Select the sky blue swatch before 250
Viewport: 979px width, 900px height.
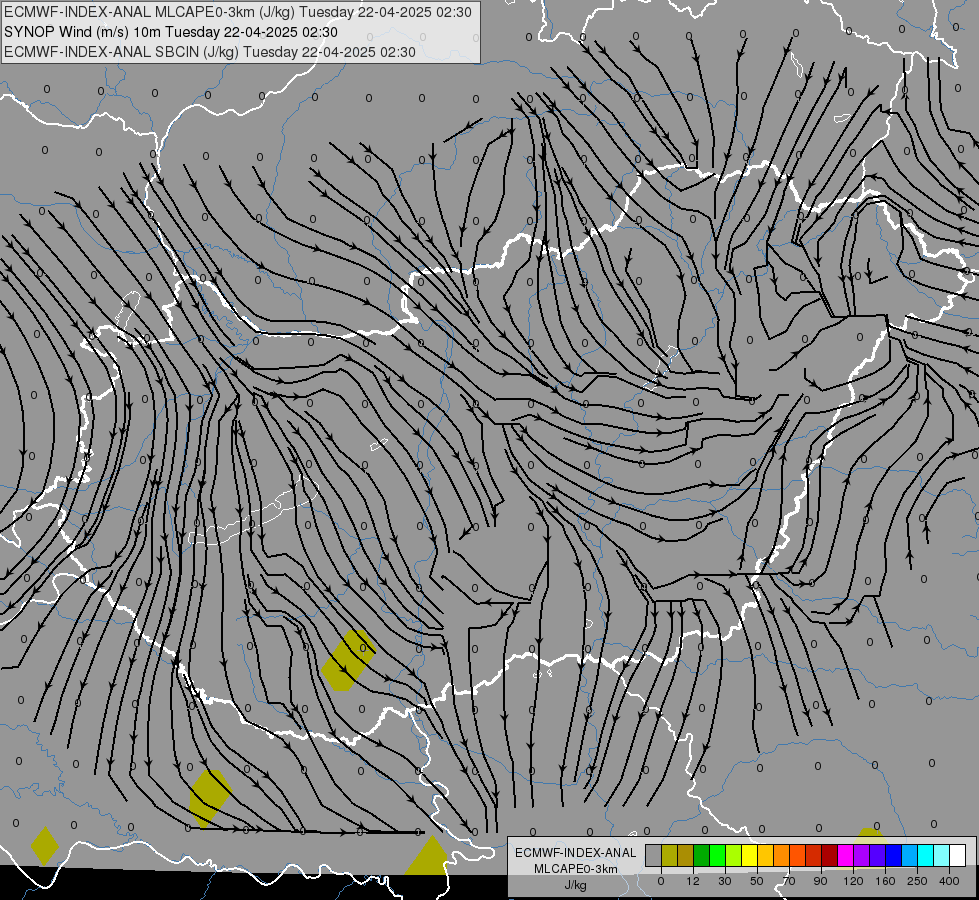click(x=910, y=855)
